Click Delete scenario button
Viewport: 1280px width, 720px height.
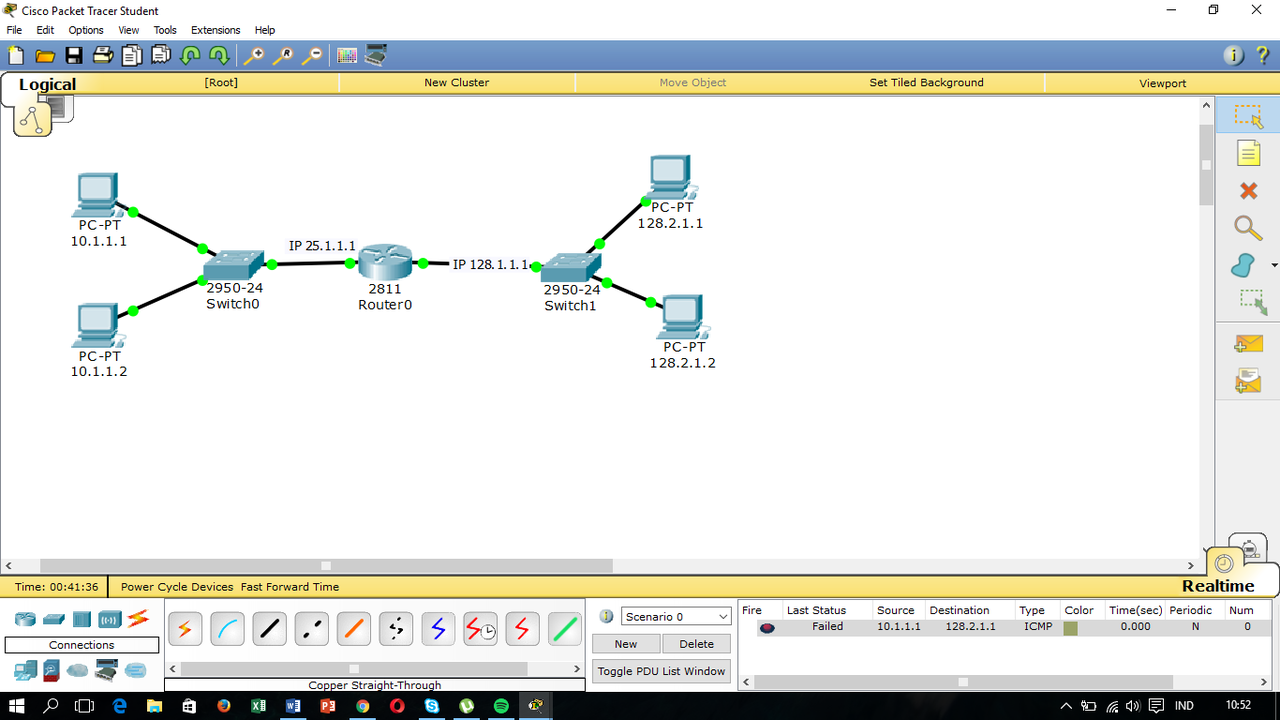[697, 644]
